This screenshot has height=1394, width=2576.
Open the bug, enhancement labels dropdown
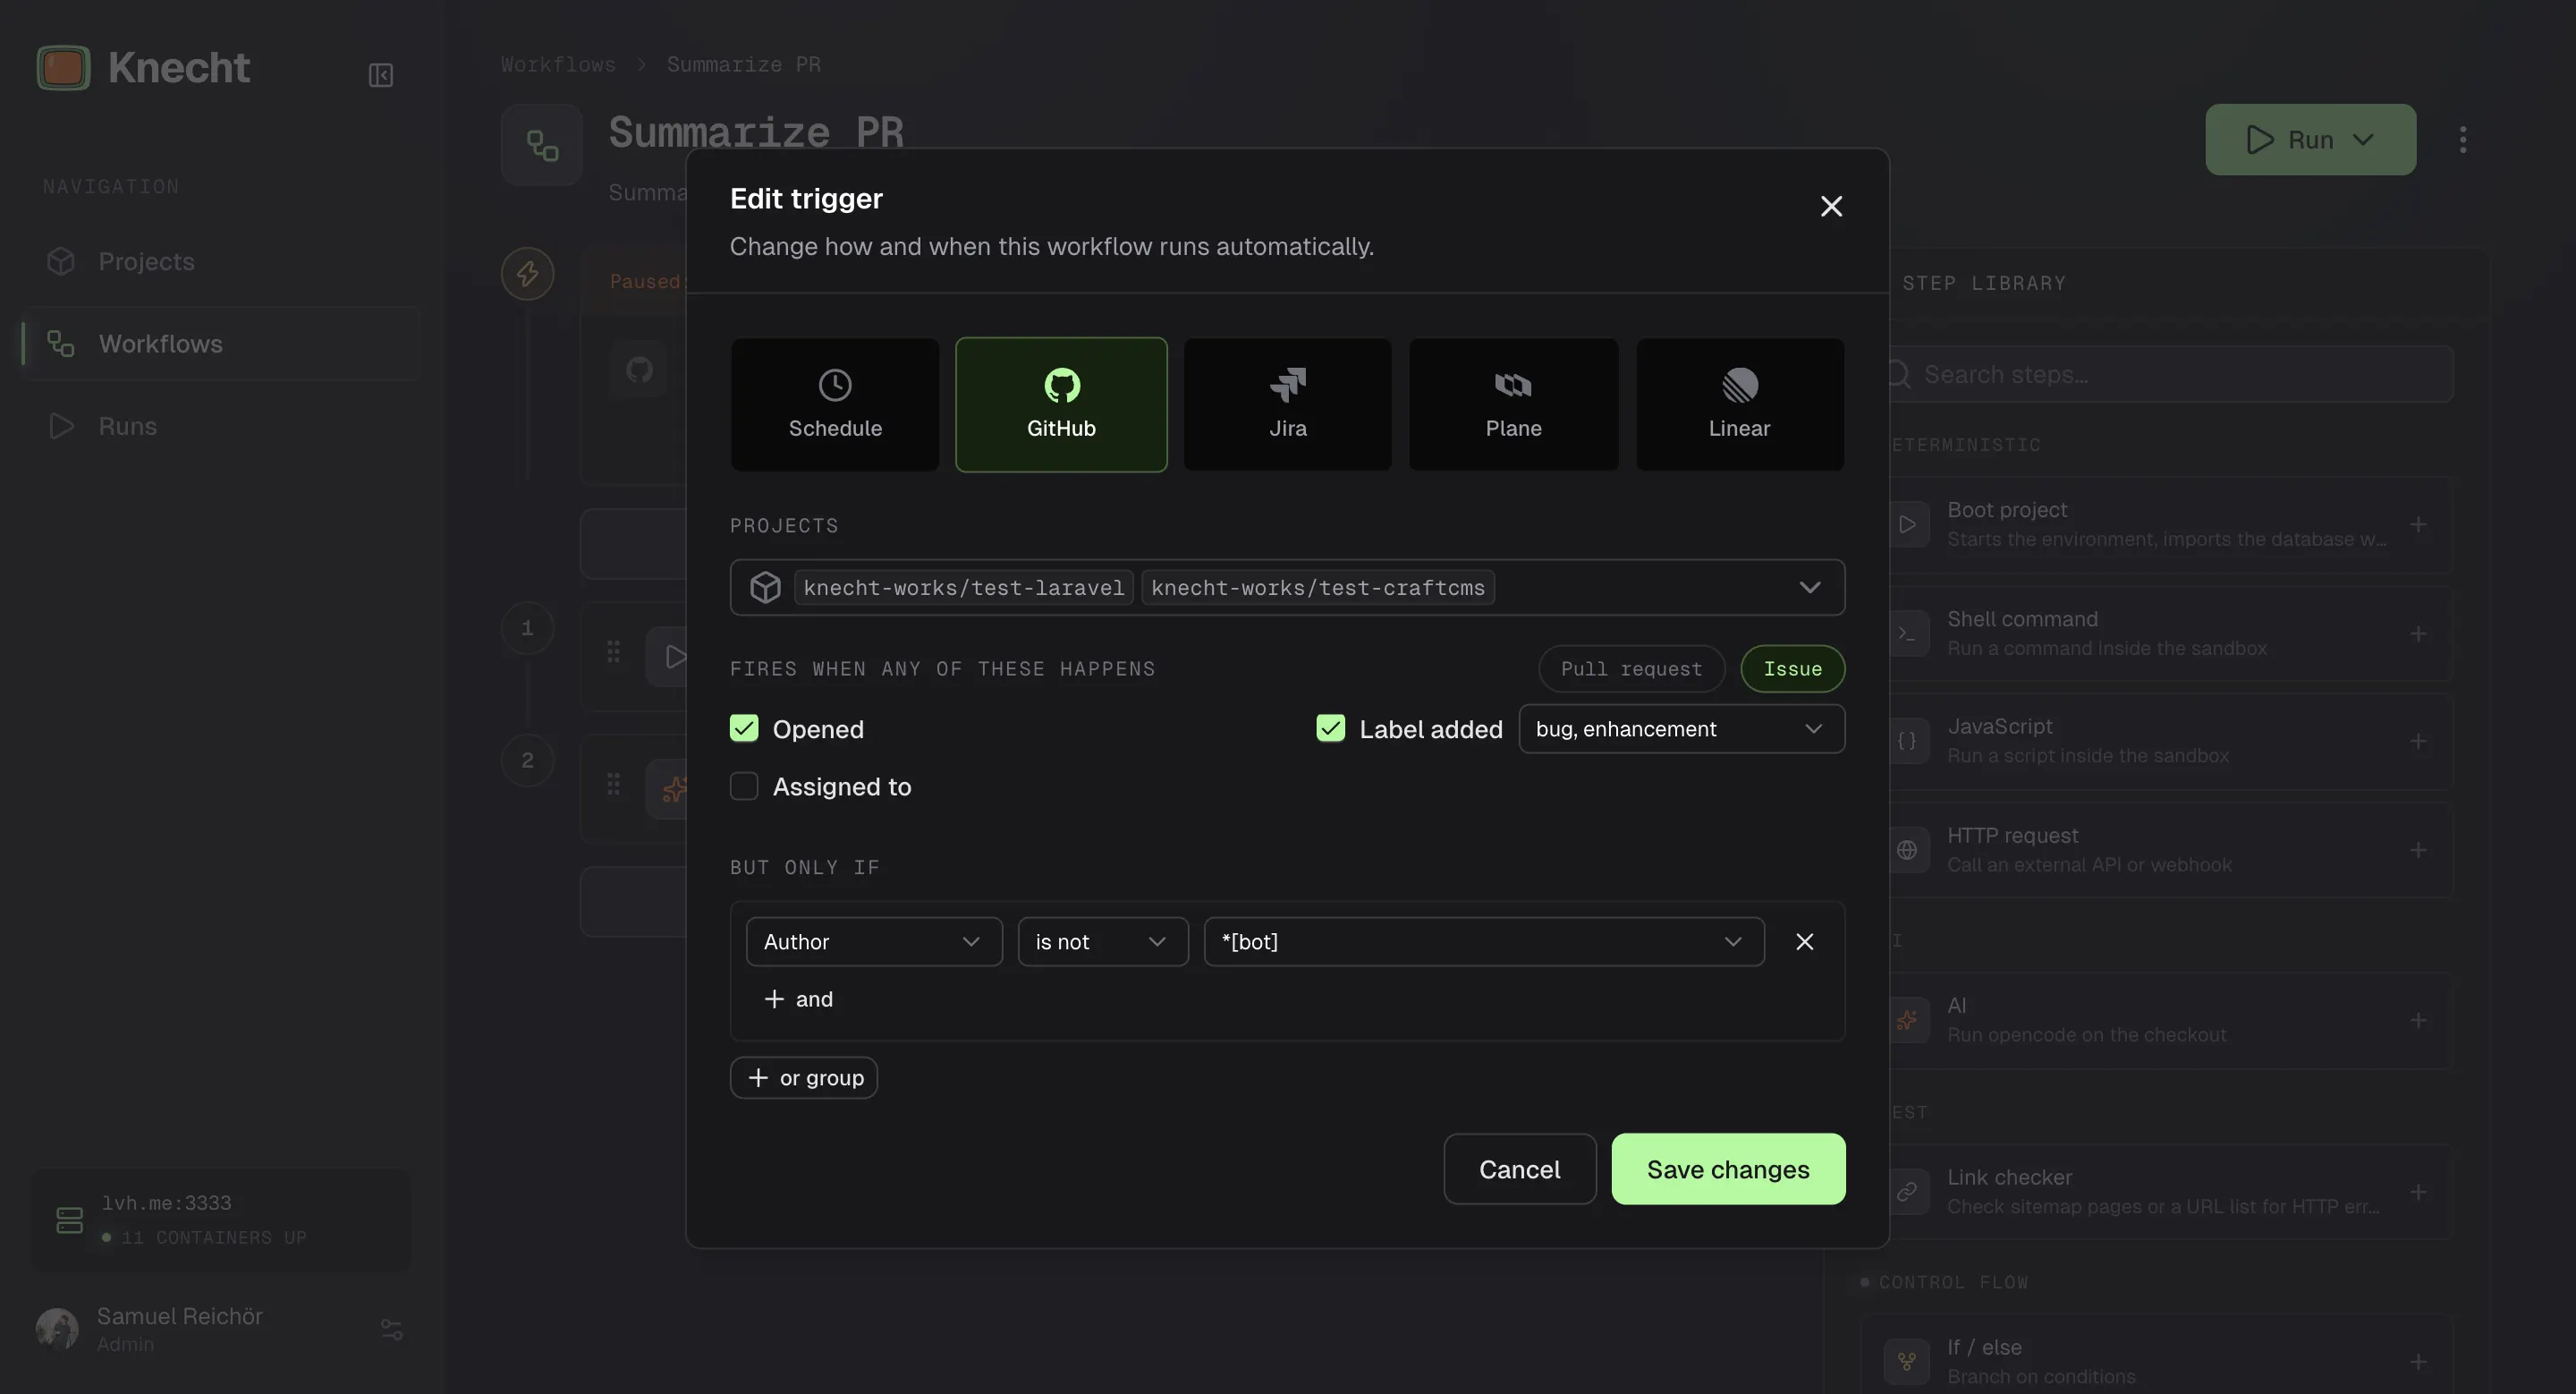click(1681, 729)
